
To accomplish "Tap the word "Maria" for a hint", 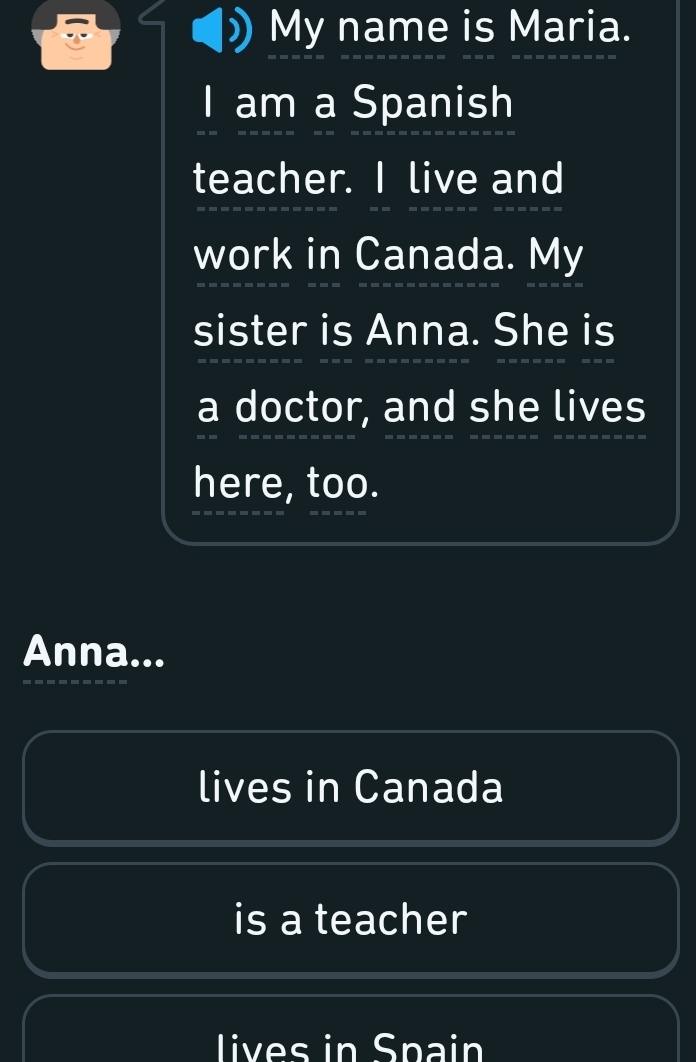I will coord(570,28).
